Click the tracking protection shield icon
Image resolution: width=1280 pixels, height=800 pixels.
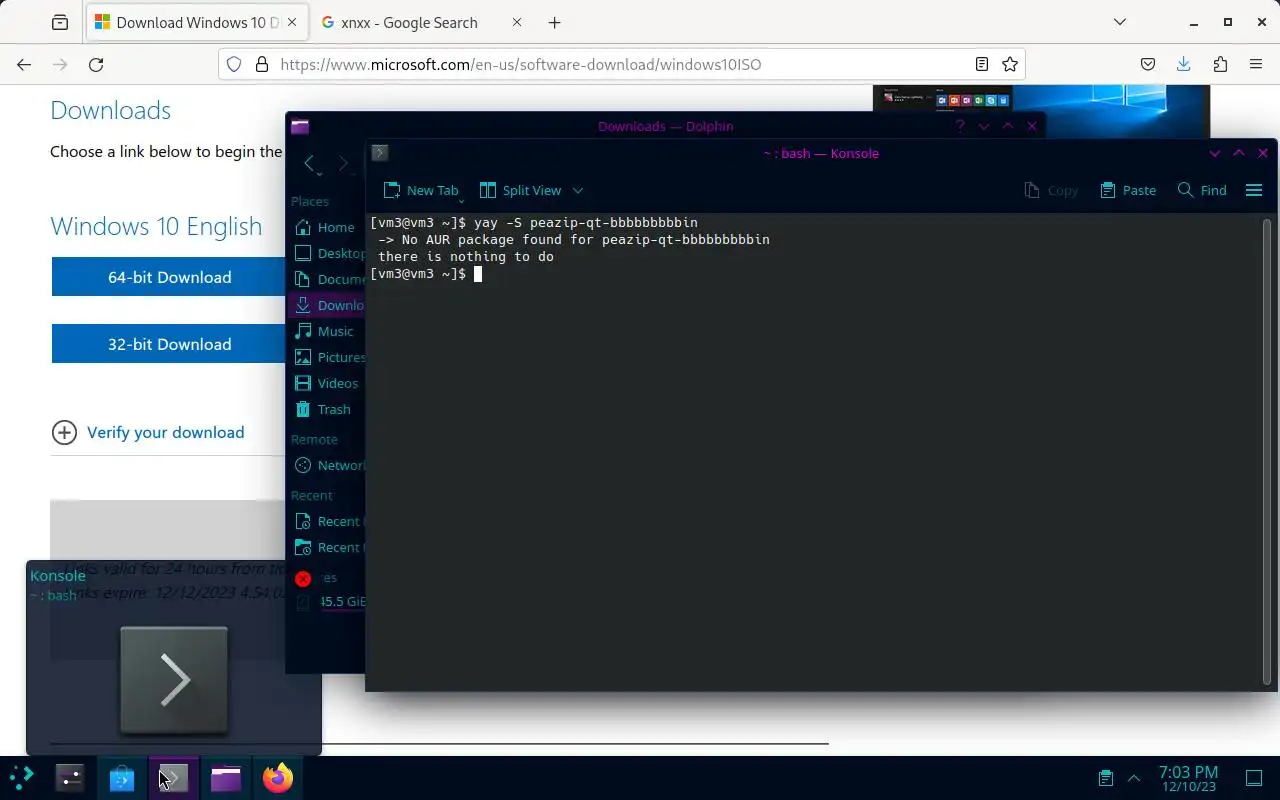coord(234,64)
